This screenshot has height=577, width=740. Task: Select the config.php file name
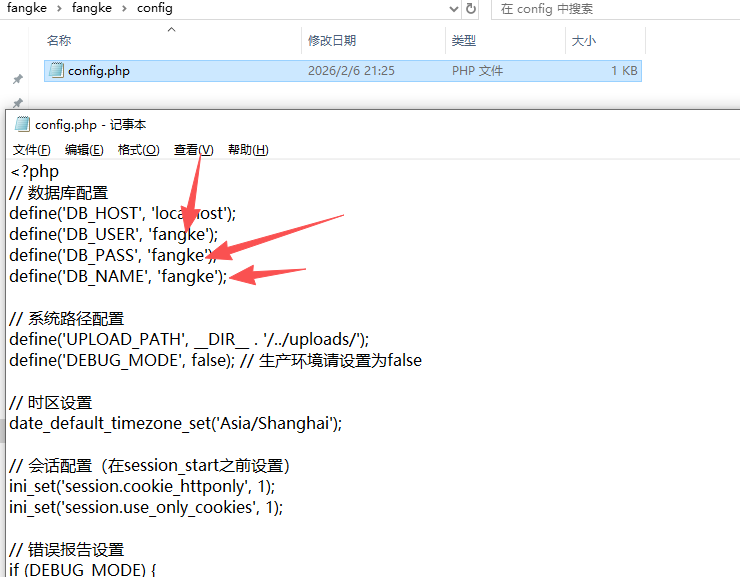coord(99,71)
